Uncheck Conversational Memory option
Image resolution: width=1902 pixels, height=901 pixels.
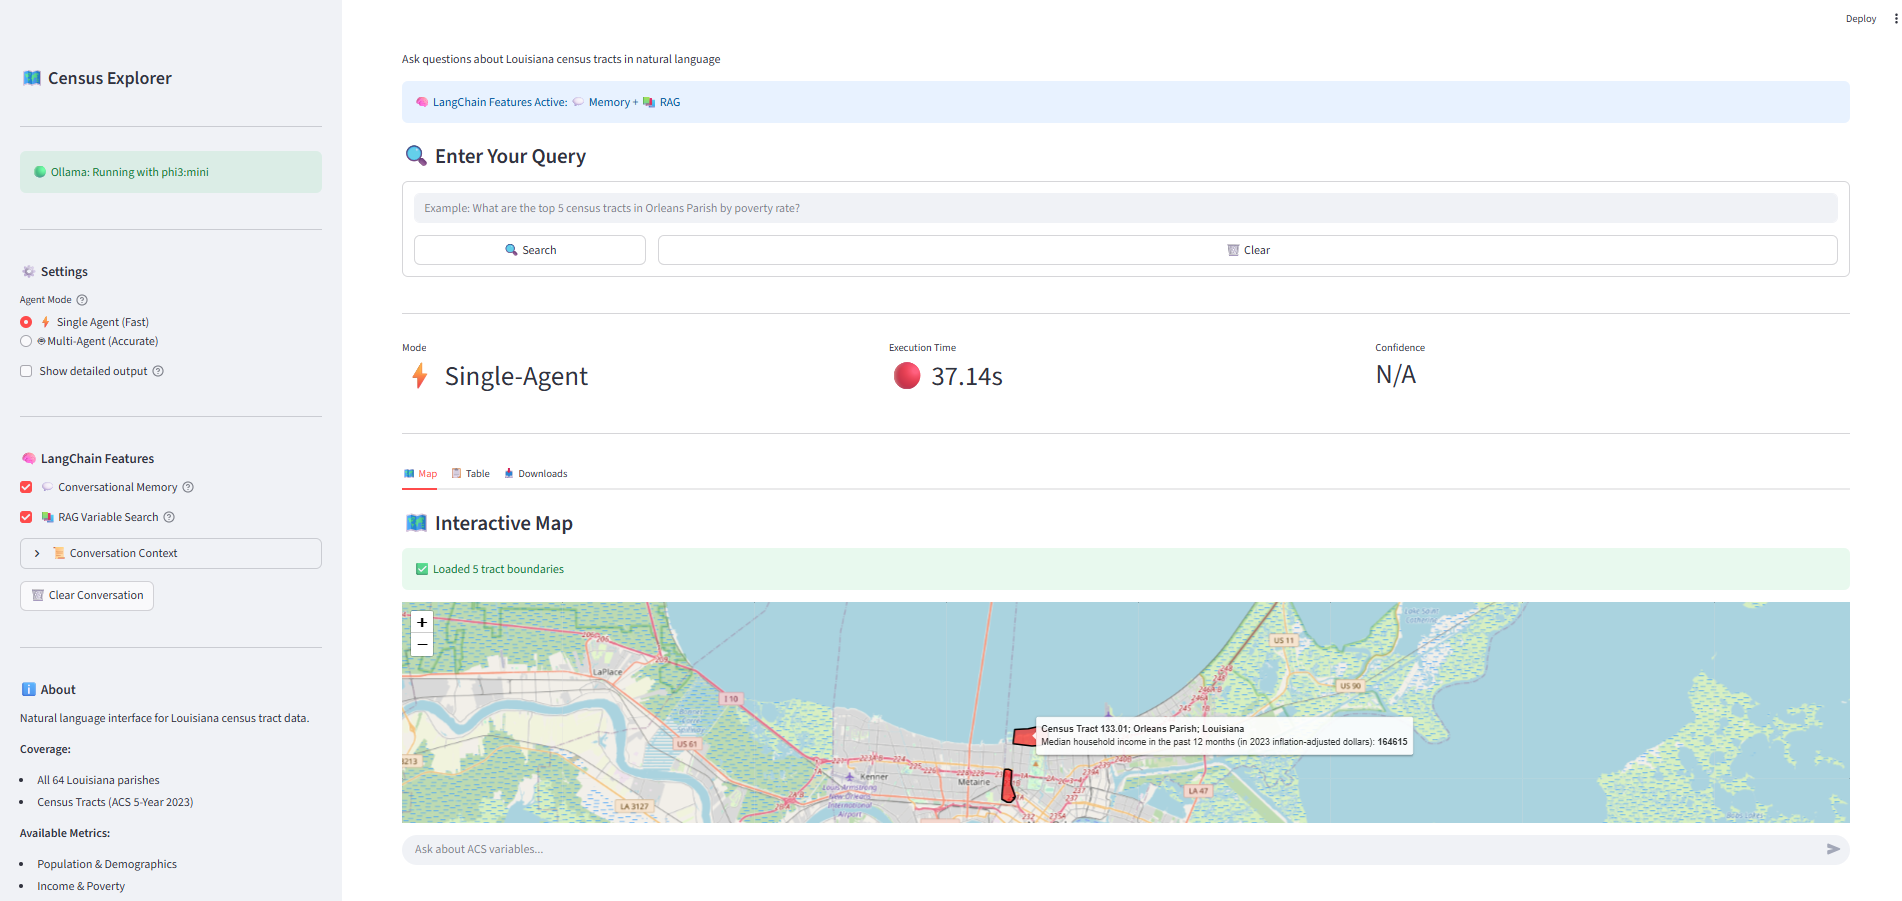[x=26, y=488]
